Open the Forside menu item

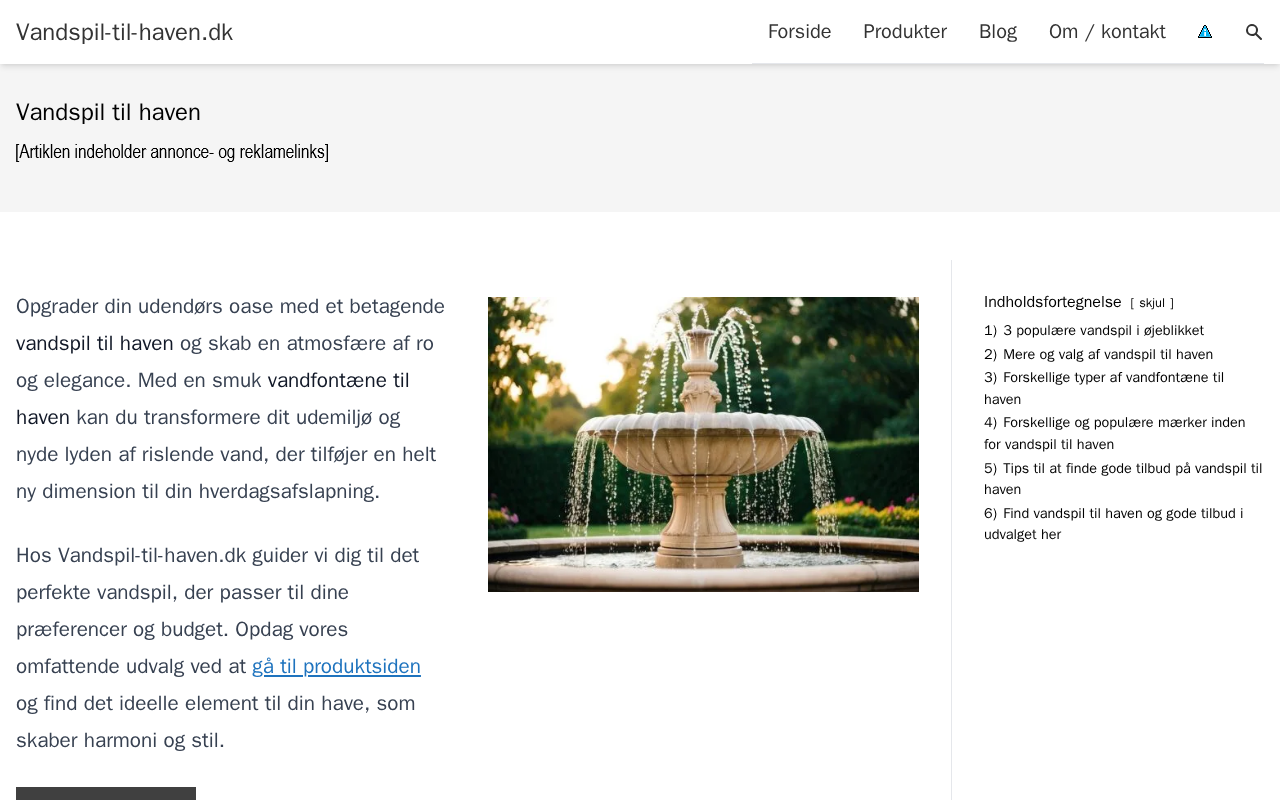coord(799,32)
